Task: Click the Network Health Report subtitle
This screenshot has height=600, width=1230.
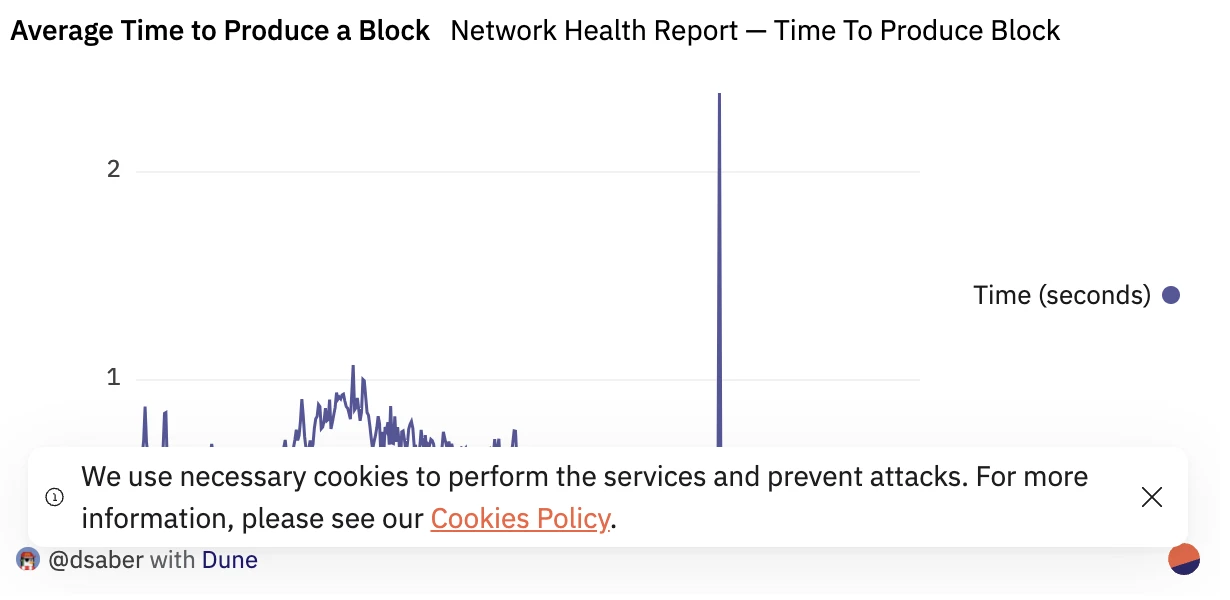Action: pos(755,31)
